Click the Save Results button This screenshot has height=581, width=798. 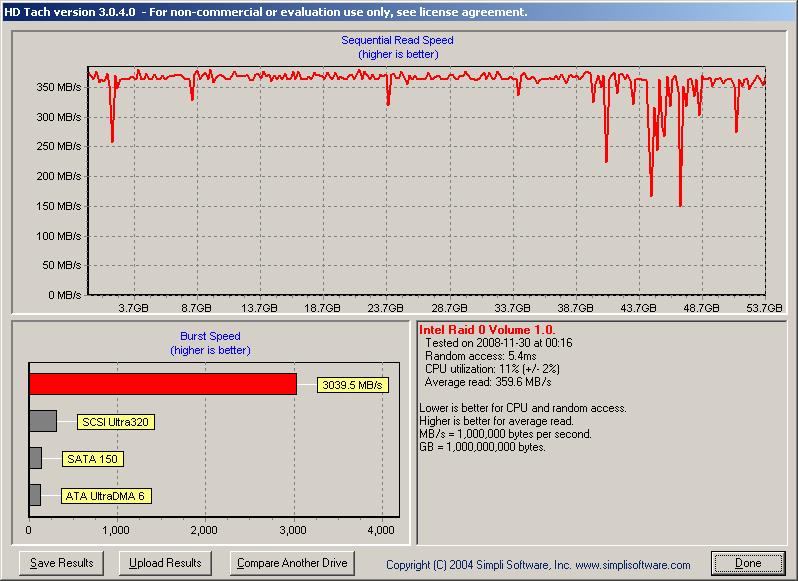click(61, 563)
